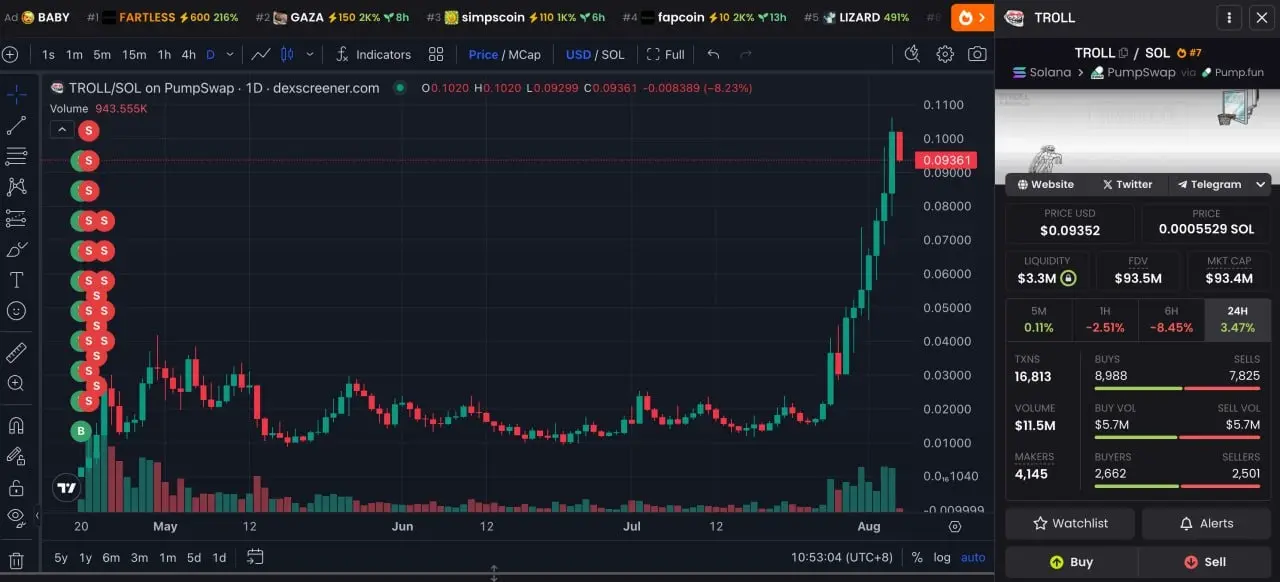Open the Telegram link
The image size is (1280, 582).
[1209, 184]
